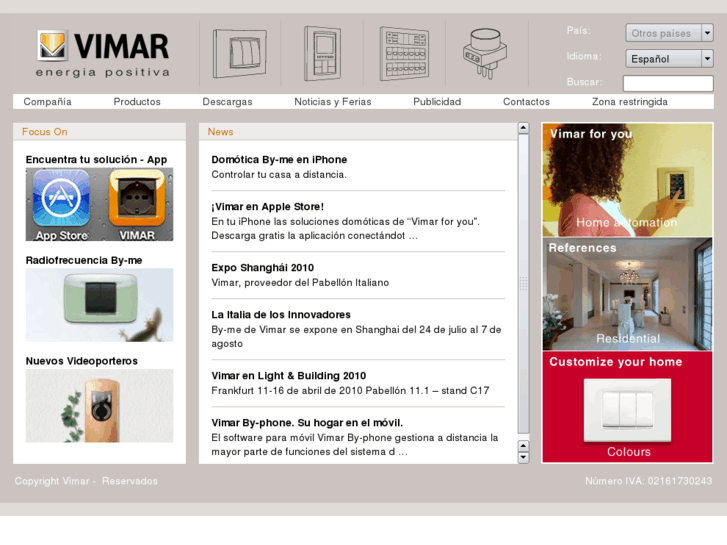Click 'Controlar tu casa a distancia.' text

click(x=279, y=174)
